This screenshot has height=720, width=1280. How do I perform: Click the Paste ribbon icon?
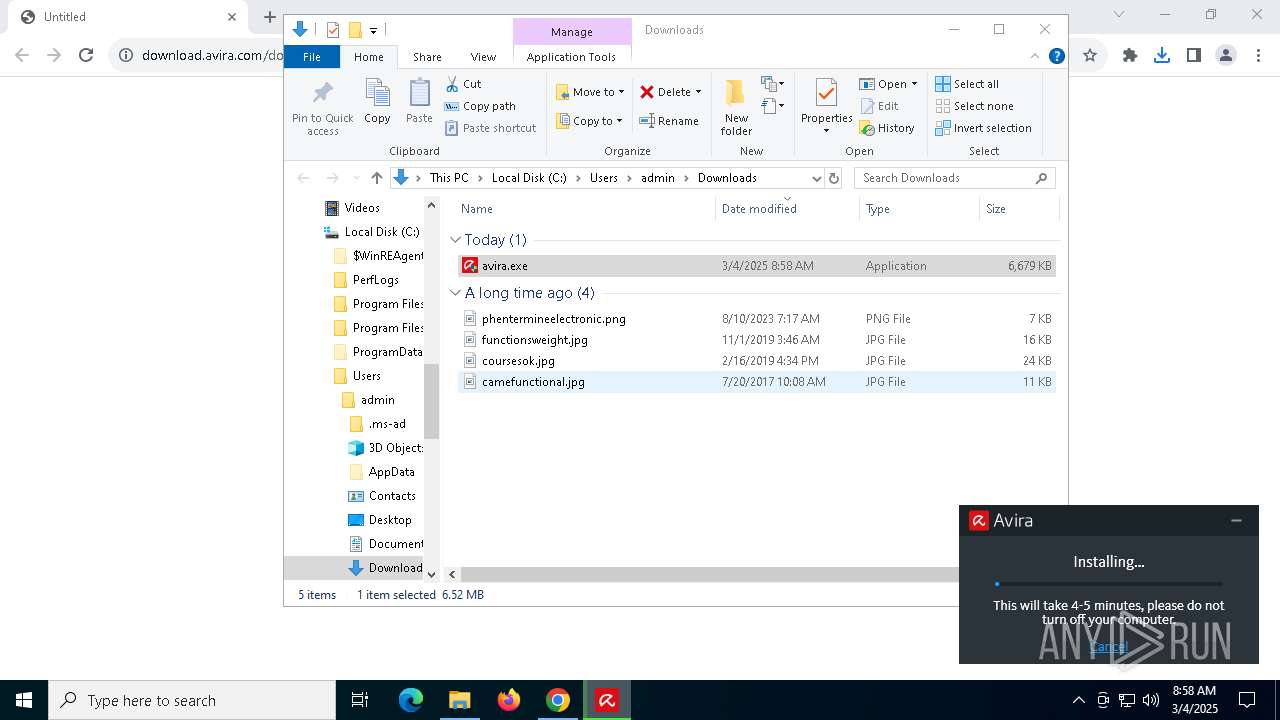[419, 93]
